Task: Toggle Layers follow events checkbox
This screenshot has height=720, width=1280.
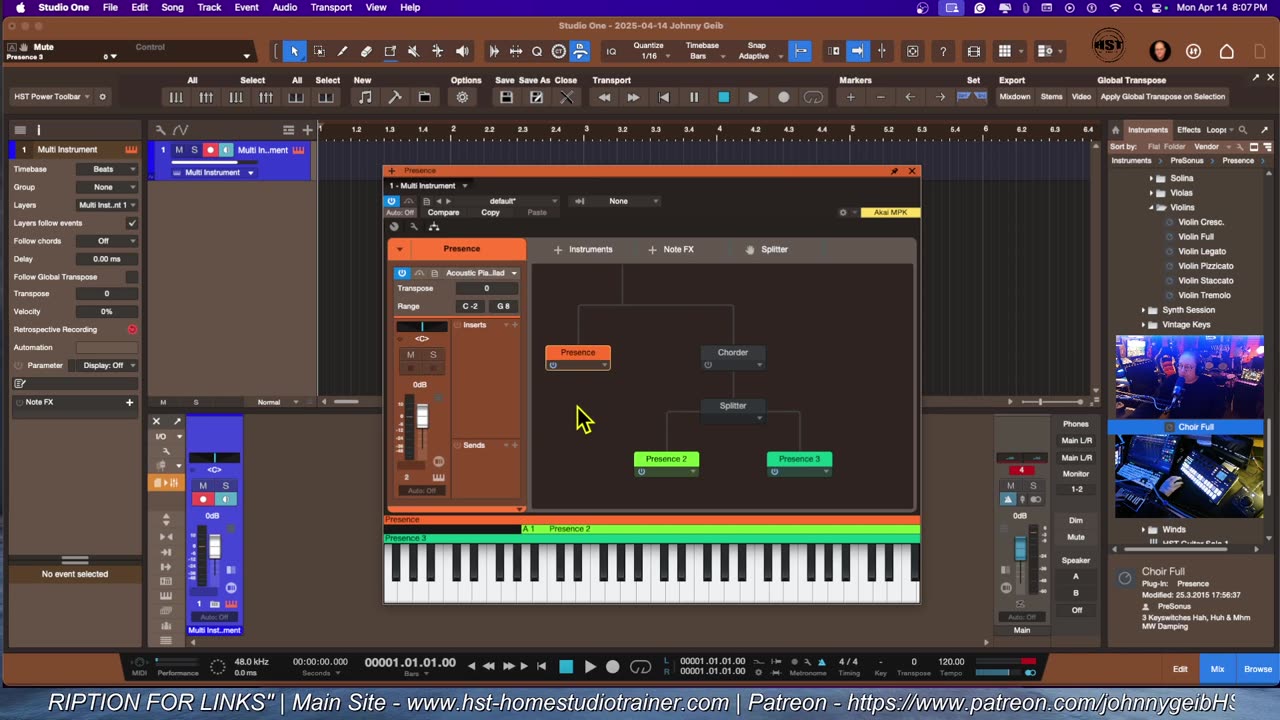Action: point(131,223)
